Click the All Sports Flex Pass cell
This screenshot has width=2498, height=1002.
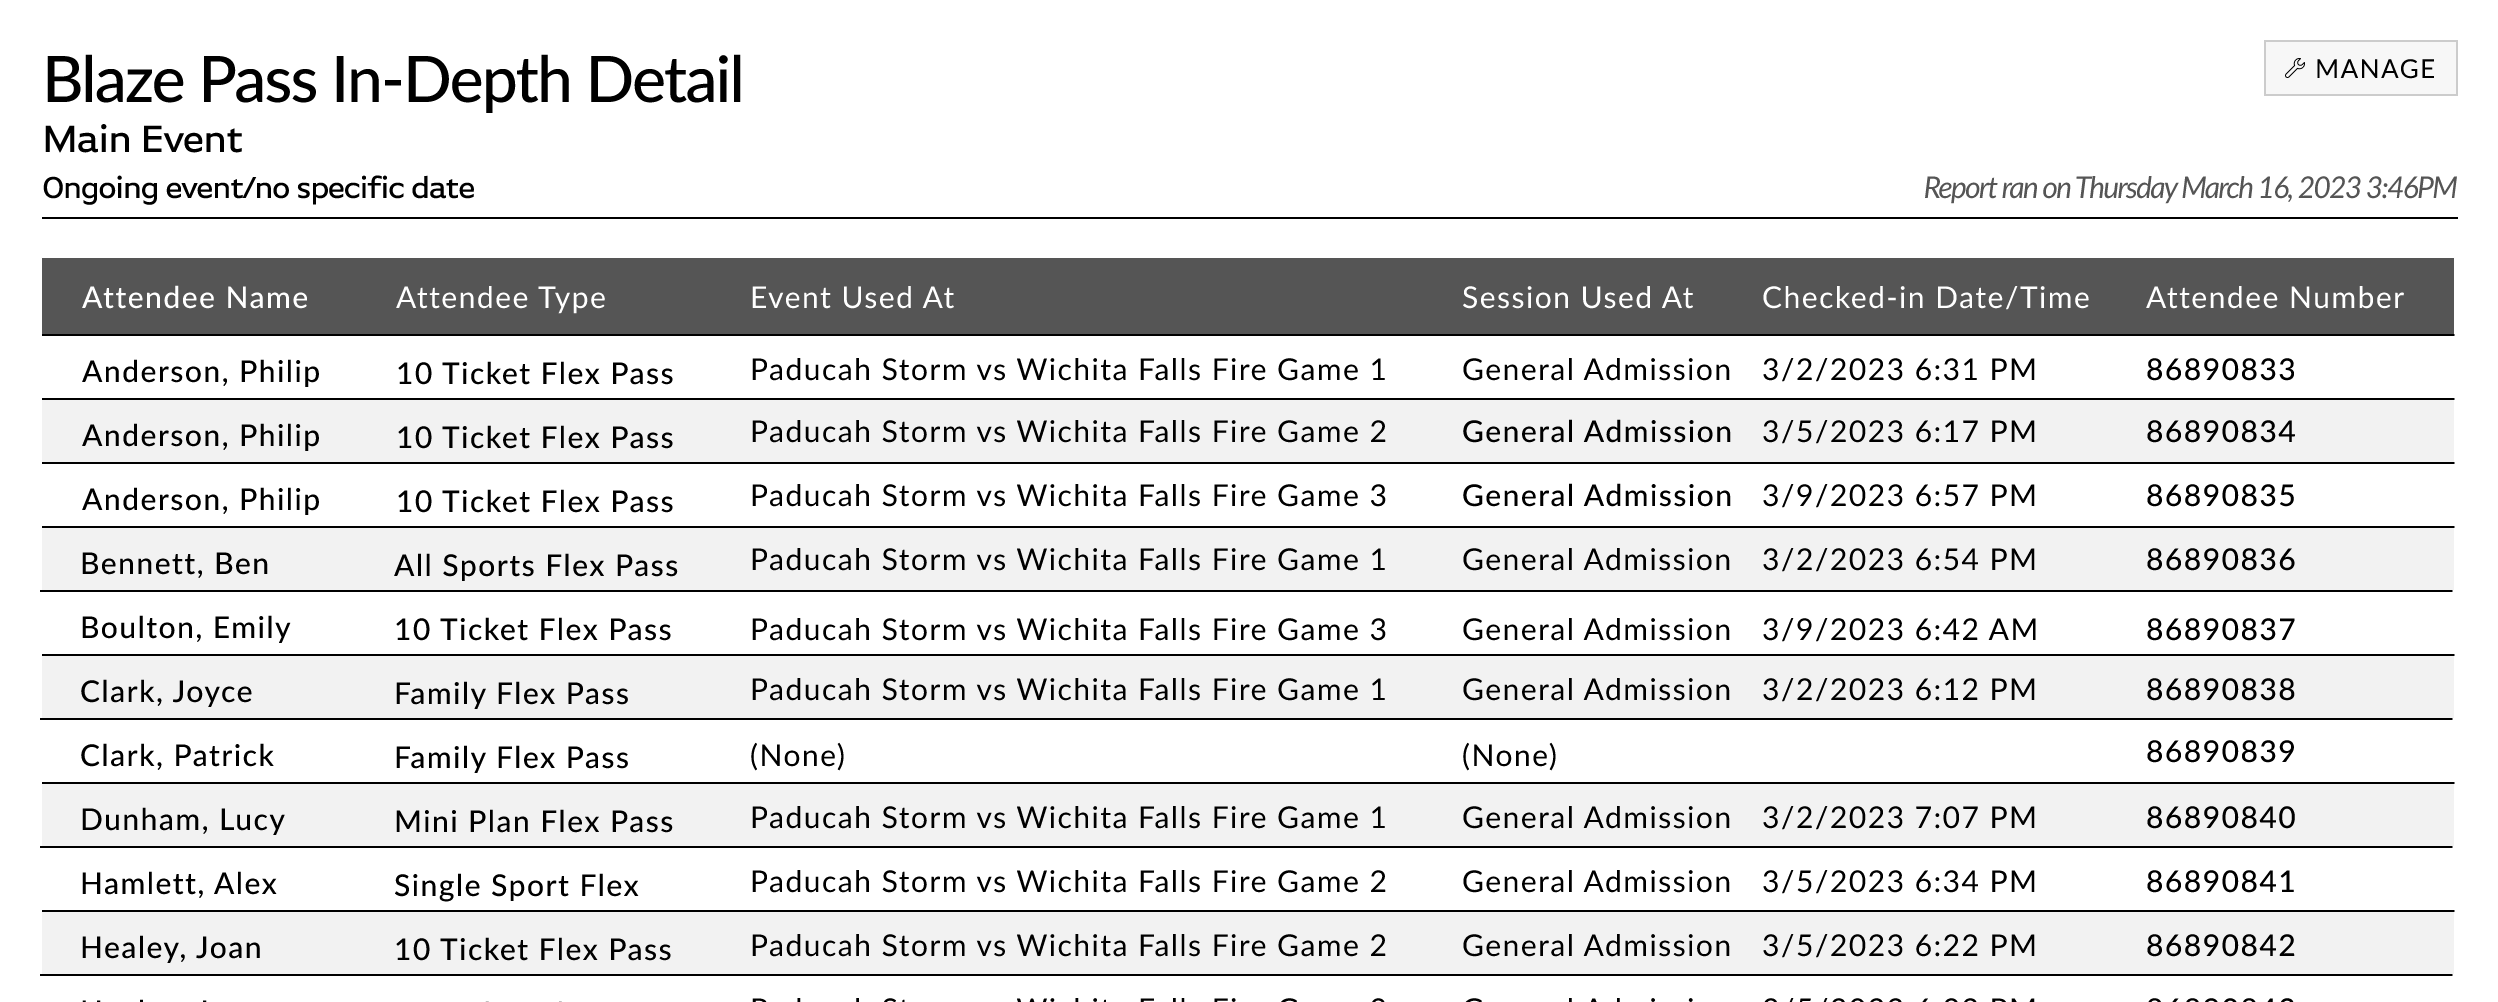click(536, 565)
